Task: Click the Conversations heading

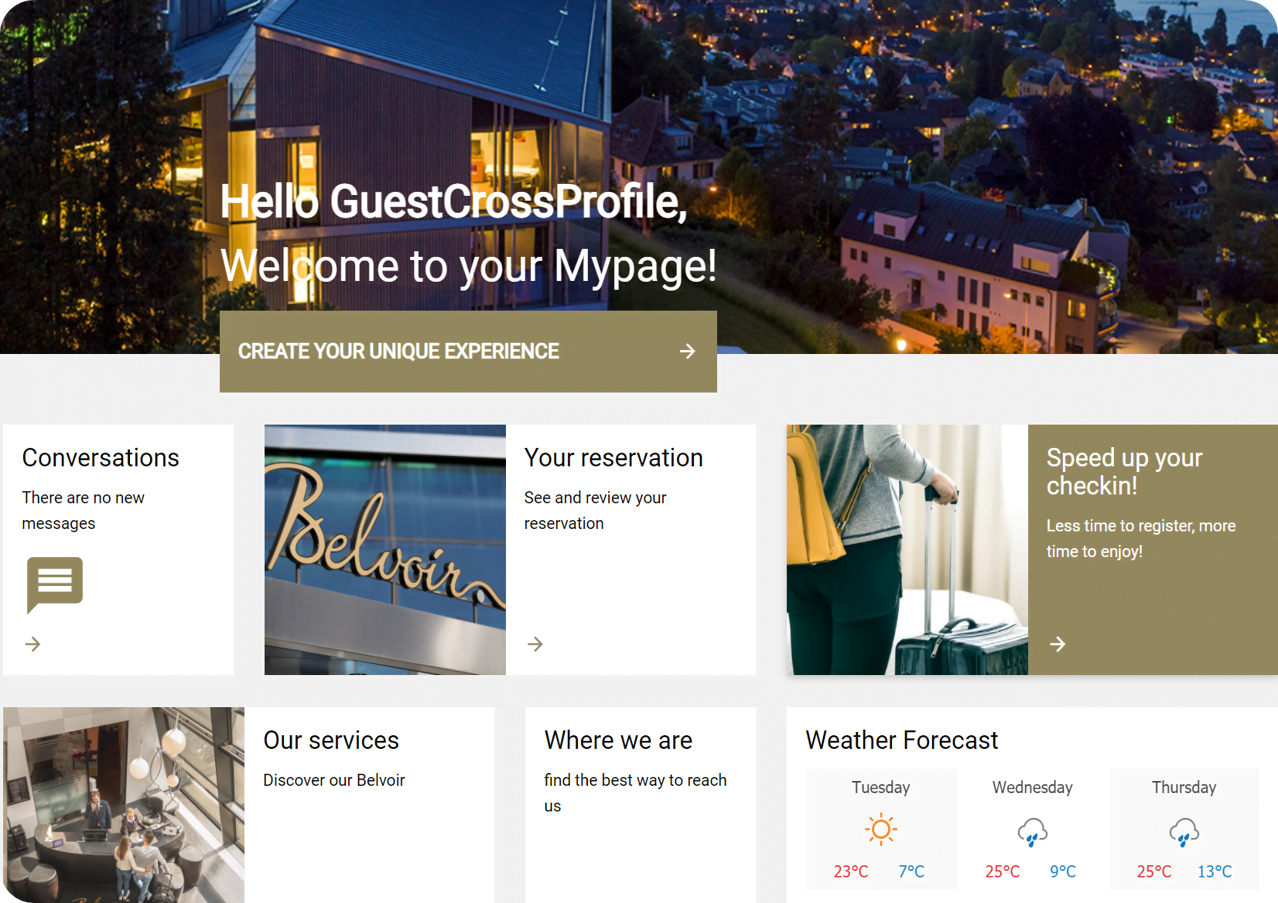Action: 100,457
